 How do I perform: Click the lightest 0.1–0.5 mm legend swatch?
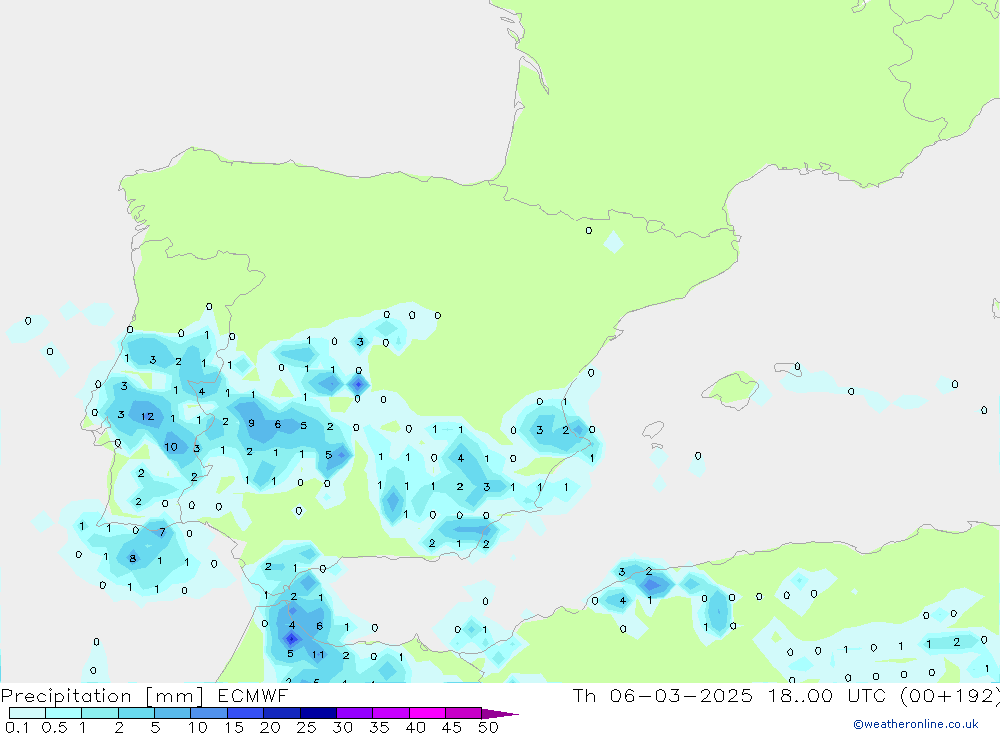(x=27, y=713)
